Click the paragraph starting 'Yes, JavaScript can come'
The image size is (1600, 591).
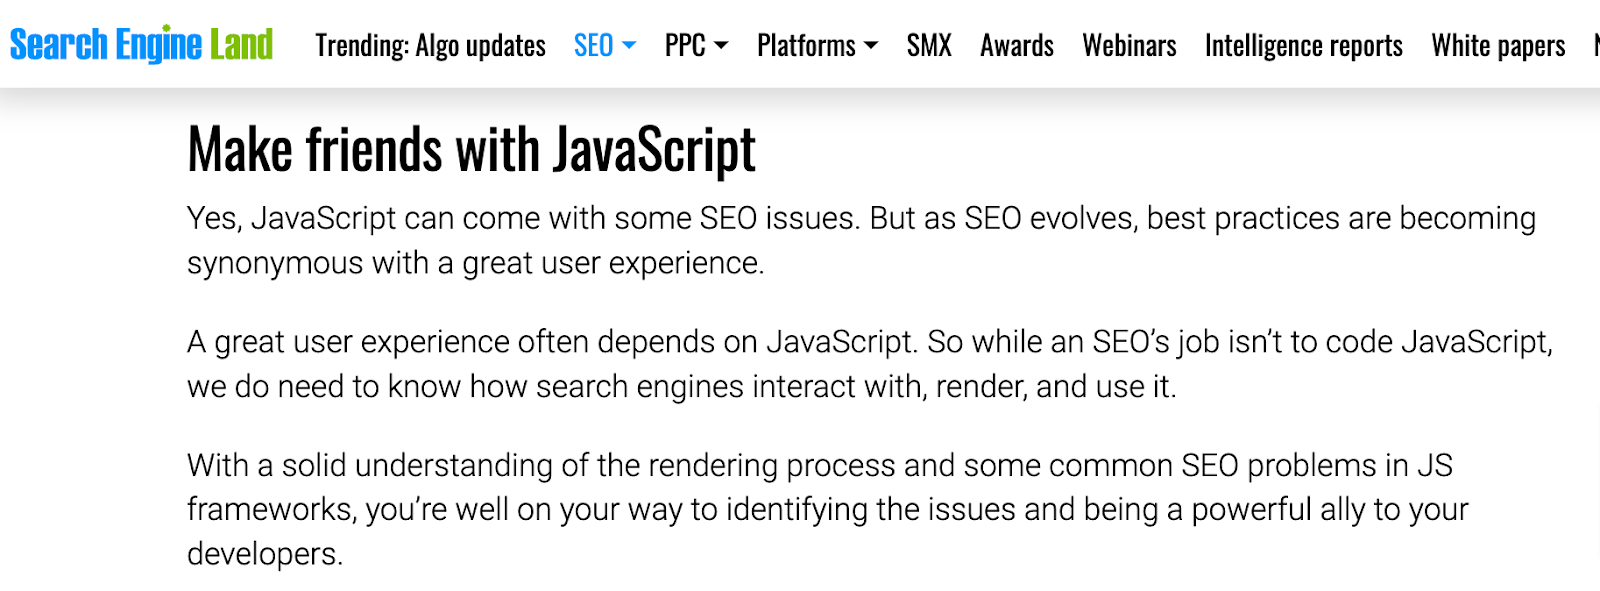click(860, 240)
